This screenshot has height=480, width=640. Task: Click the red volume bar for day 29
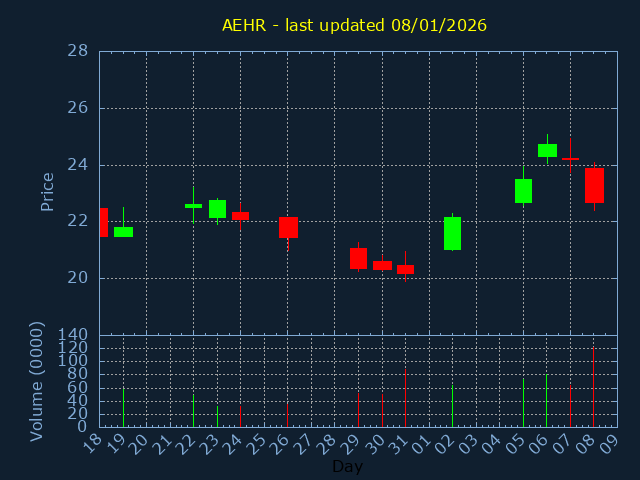[x=358, y=410]
